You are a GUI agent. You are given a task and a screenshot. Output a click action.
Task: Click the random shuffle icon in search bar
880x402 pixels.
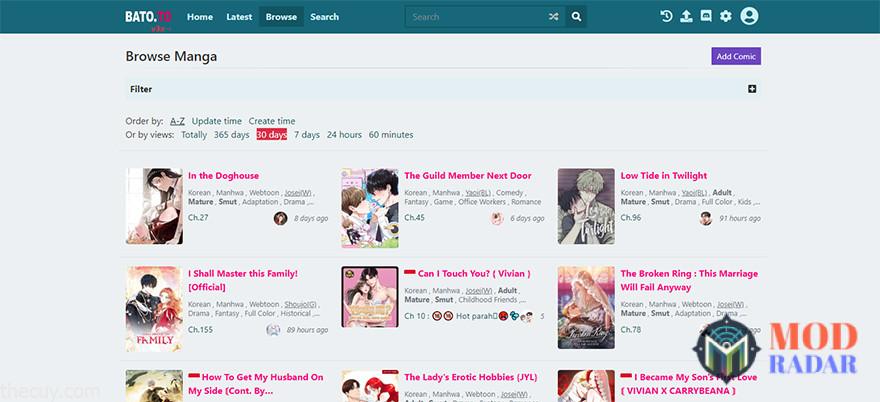click(554, 17)
